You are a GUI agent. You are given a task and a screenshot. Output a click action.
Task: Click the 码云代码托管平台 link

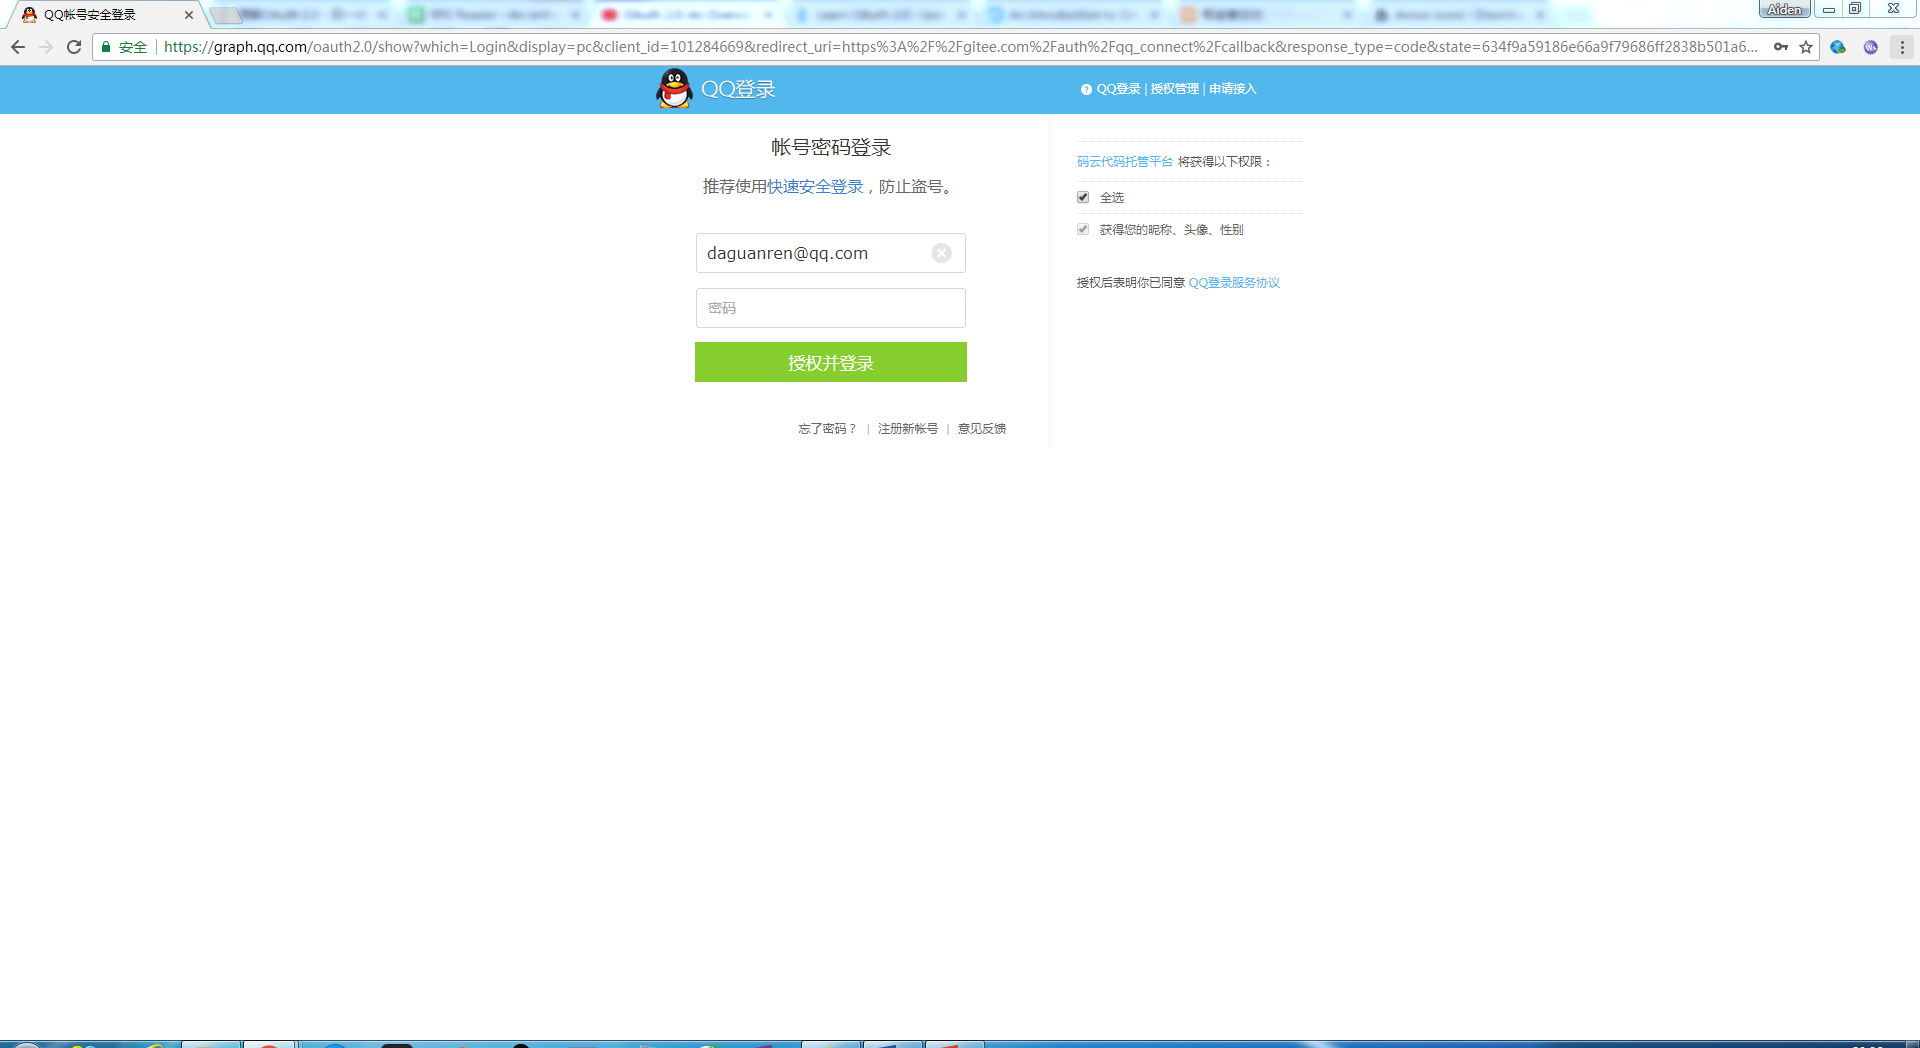coord(1125,161)
